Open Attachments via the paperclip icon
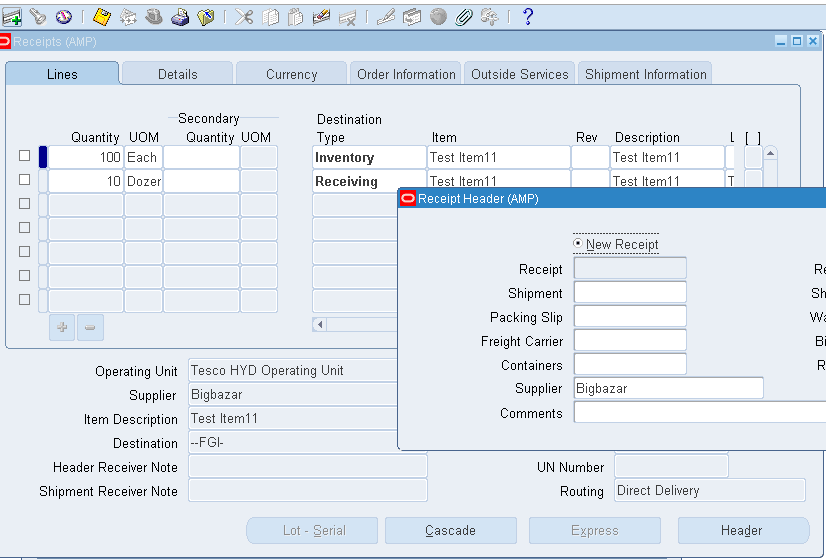Screen dimensions: 826x560 point(464,17)
